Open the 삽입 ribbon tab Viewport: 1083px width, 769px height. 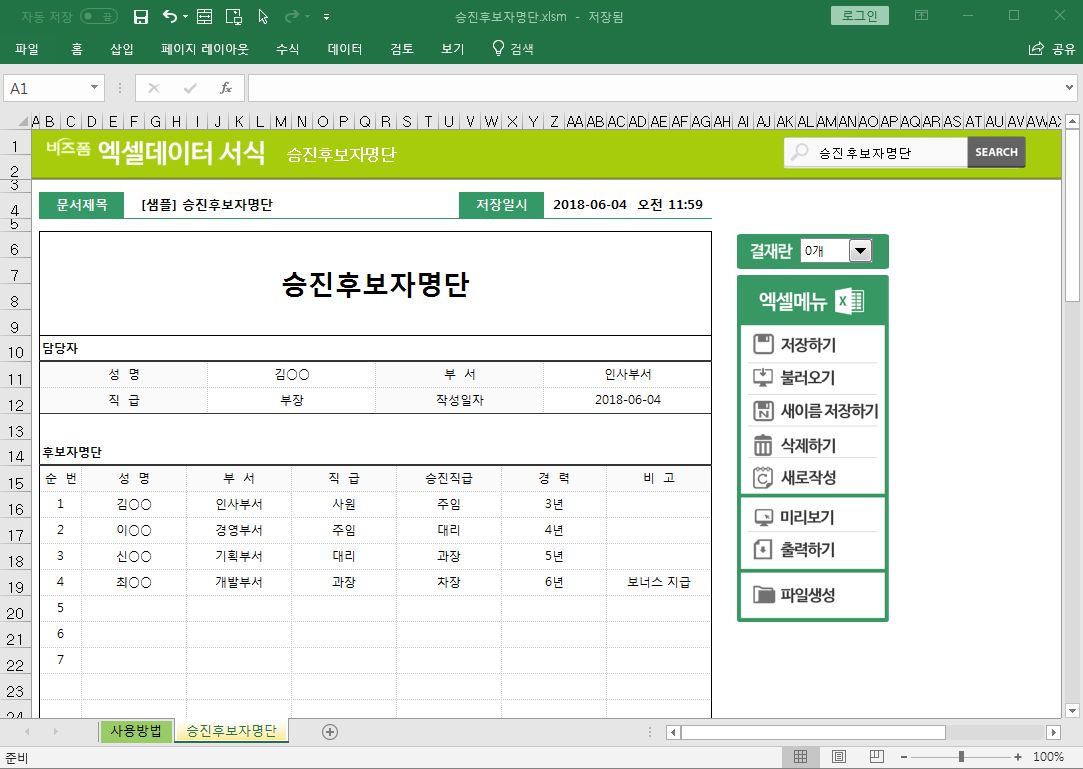point(121,49)
